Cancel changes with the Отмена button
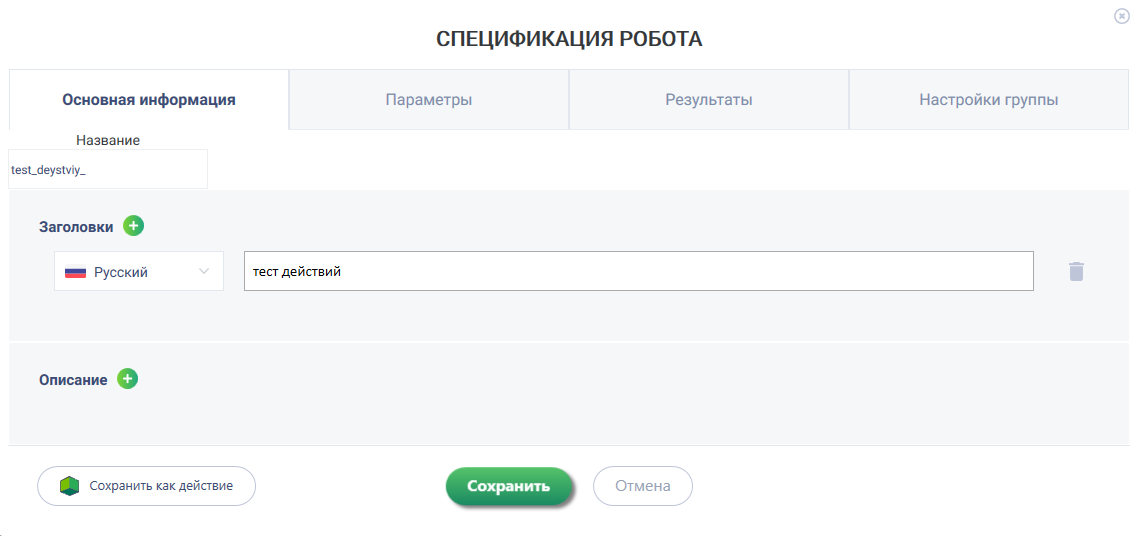 [643, 486]
